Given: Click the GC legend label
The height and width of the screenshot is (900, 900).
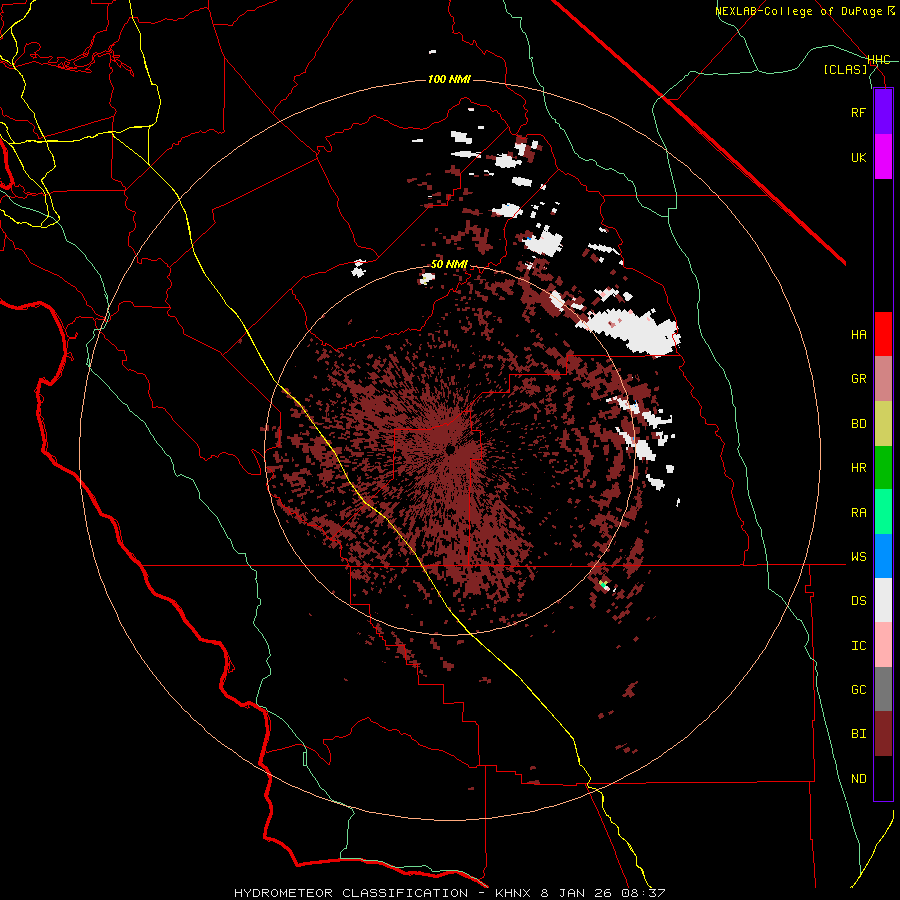Looking at the screenshot, I should pyautogui.click(x=858, y=690).
